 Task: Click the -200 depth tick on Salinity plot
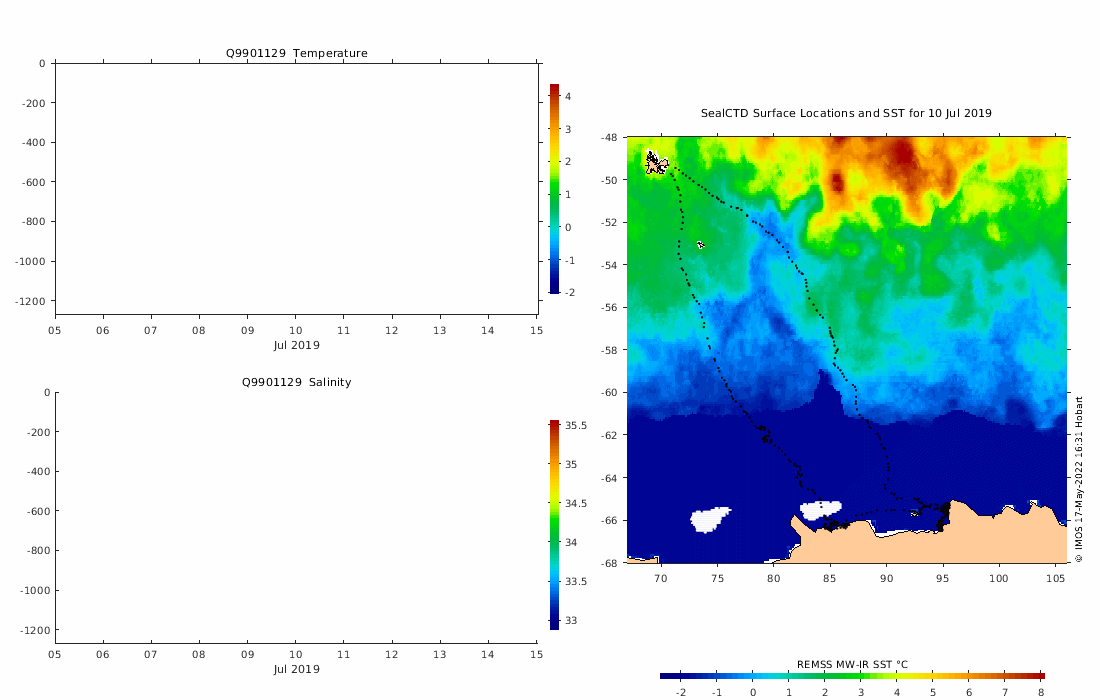click(39, 433)
